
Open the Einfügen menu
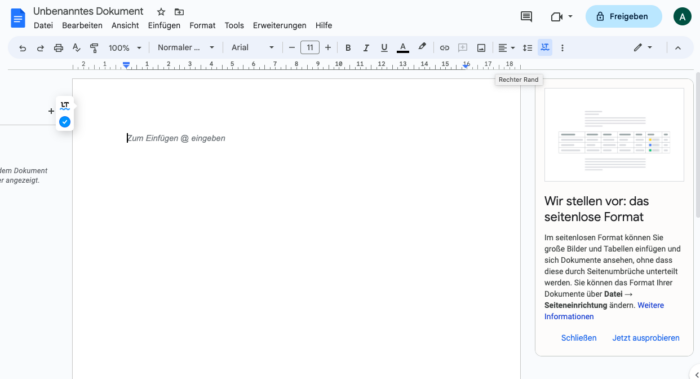point(164,25)
